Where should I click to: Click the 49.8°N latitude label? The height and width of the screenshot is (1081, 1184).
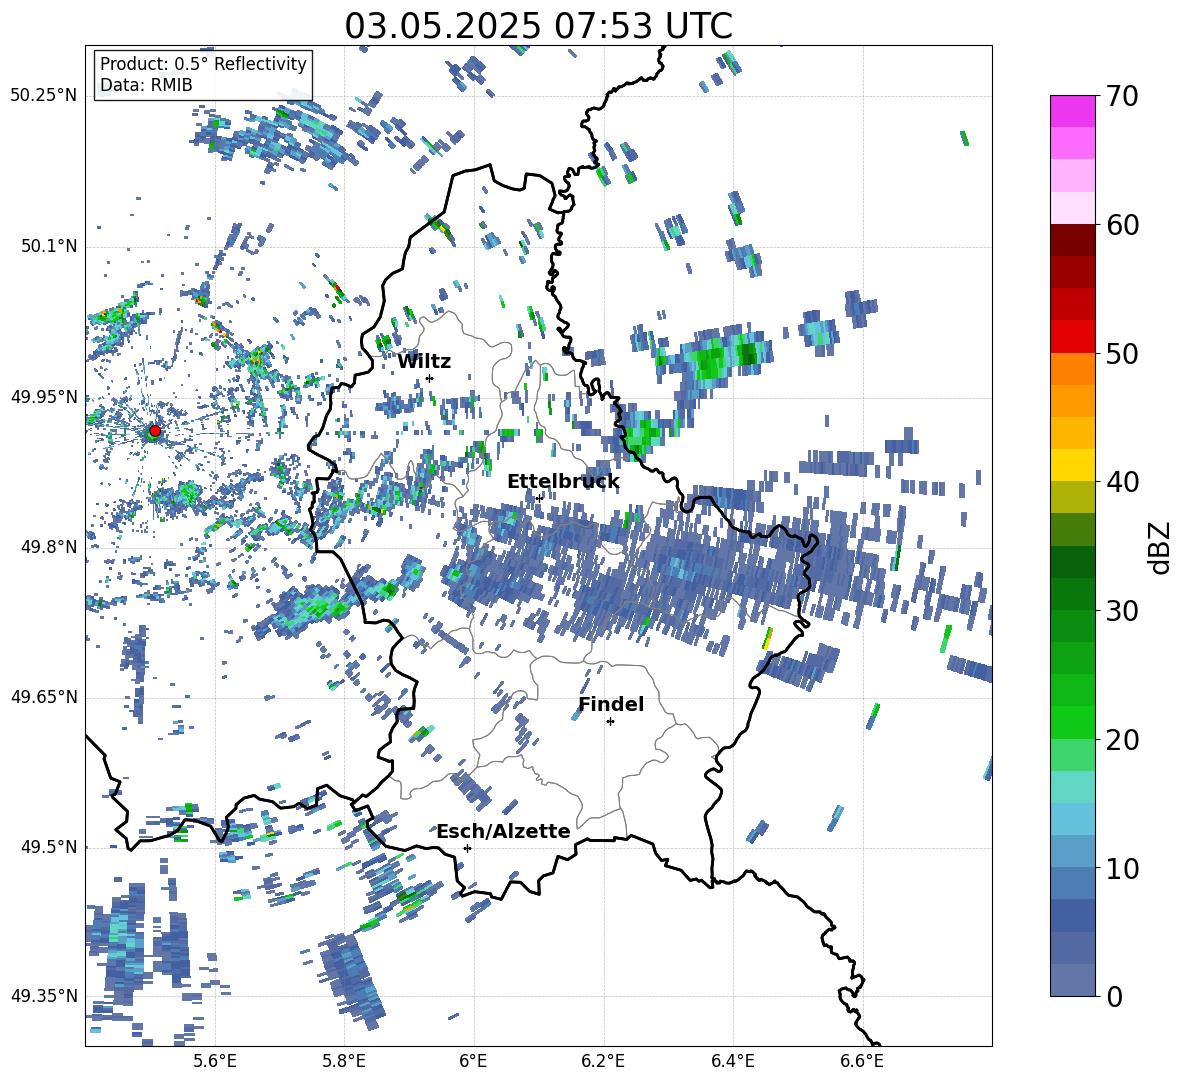click(x=49, y=547)
